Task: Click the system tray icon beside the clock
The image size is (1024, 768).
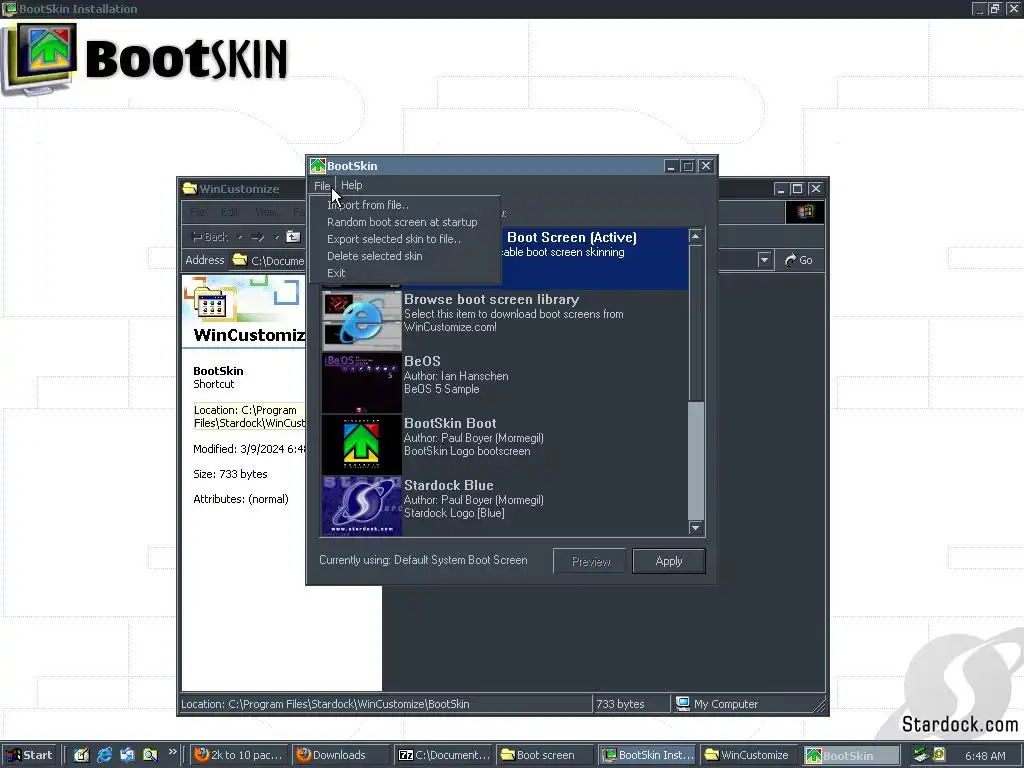Action: click(939, 754)
